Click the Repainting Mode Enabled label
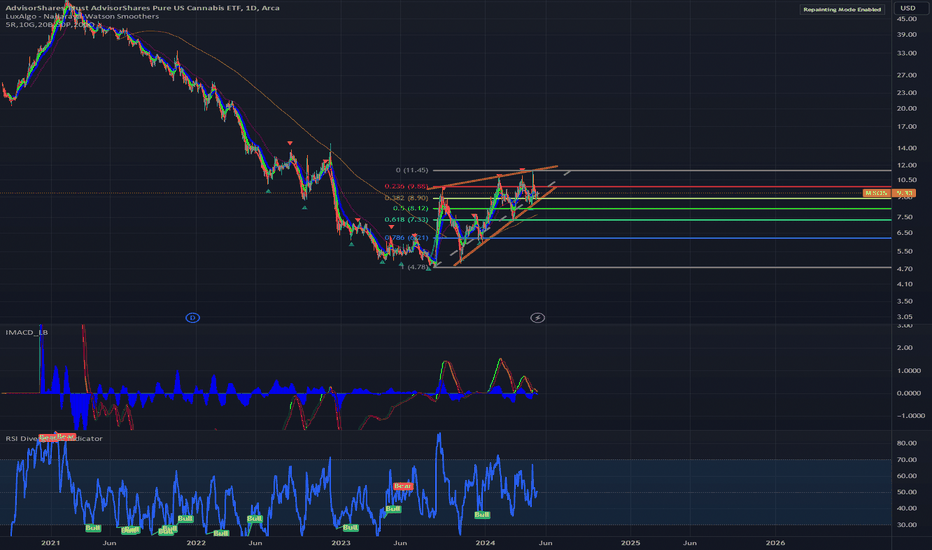The width and height of the screenshot is (932, 550). (x=842, y=10)
